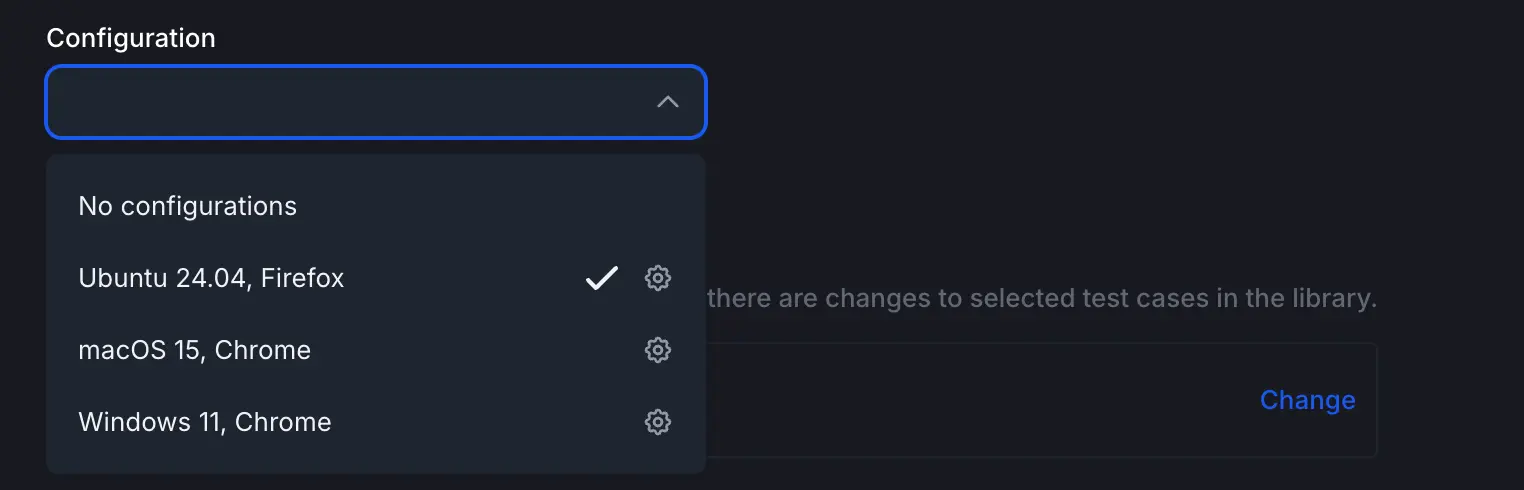Select "Windows 11, Chrome" configuration entry
This screenshot has height=490, width=1524.
point(205,422)
